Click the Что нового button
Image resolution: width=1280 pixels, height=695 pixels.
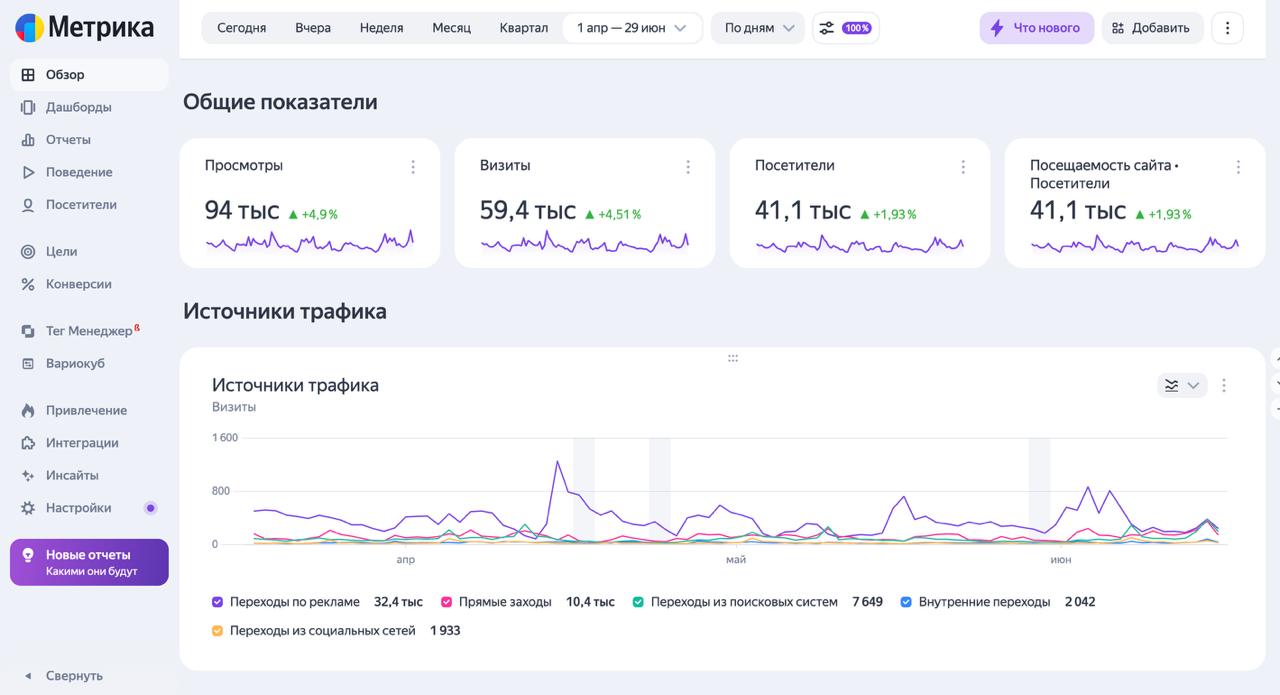pos(1036,28)
